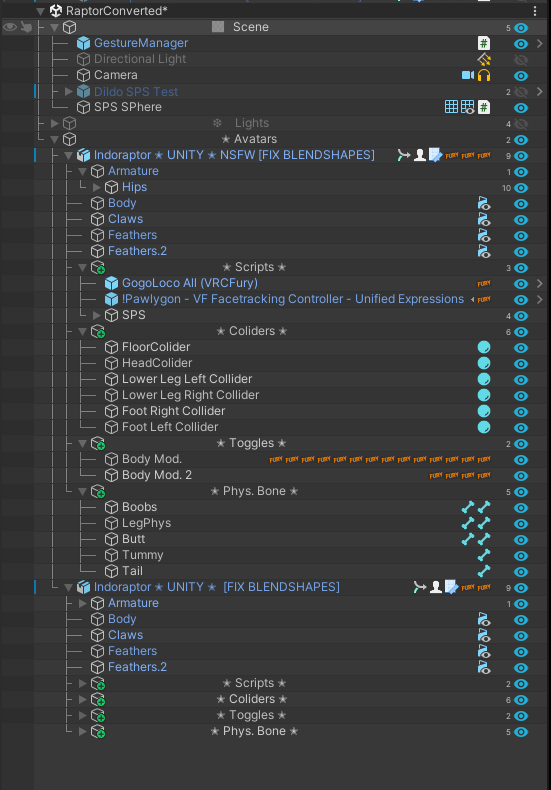This screenshot has height=790, width=551.
Task: Hide the Hips bone object
Action: tap(521, 188)
